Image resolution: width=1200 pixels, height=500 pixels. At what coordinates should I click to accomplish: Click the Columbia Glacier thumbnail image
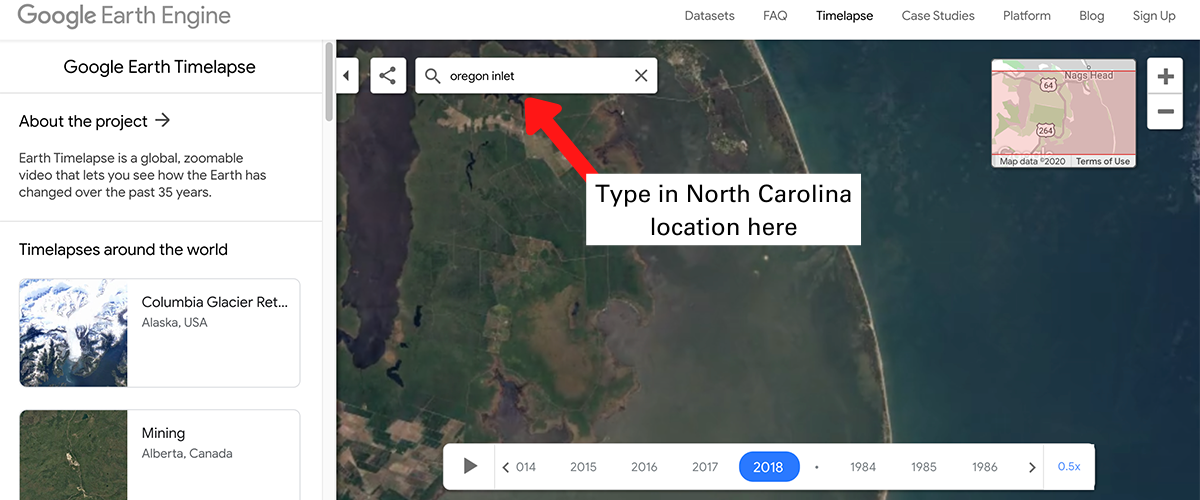click(x=74, y=333)
